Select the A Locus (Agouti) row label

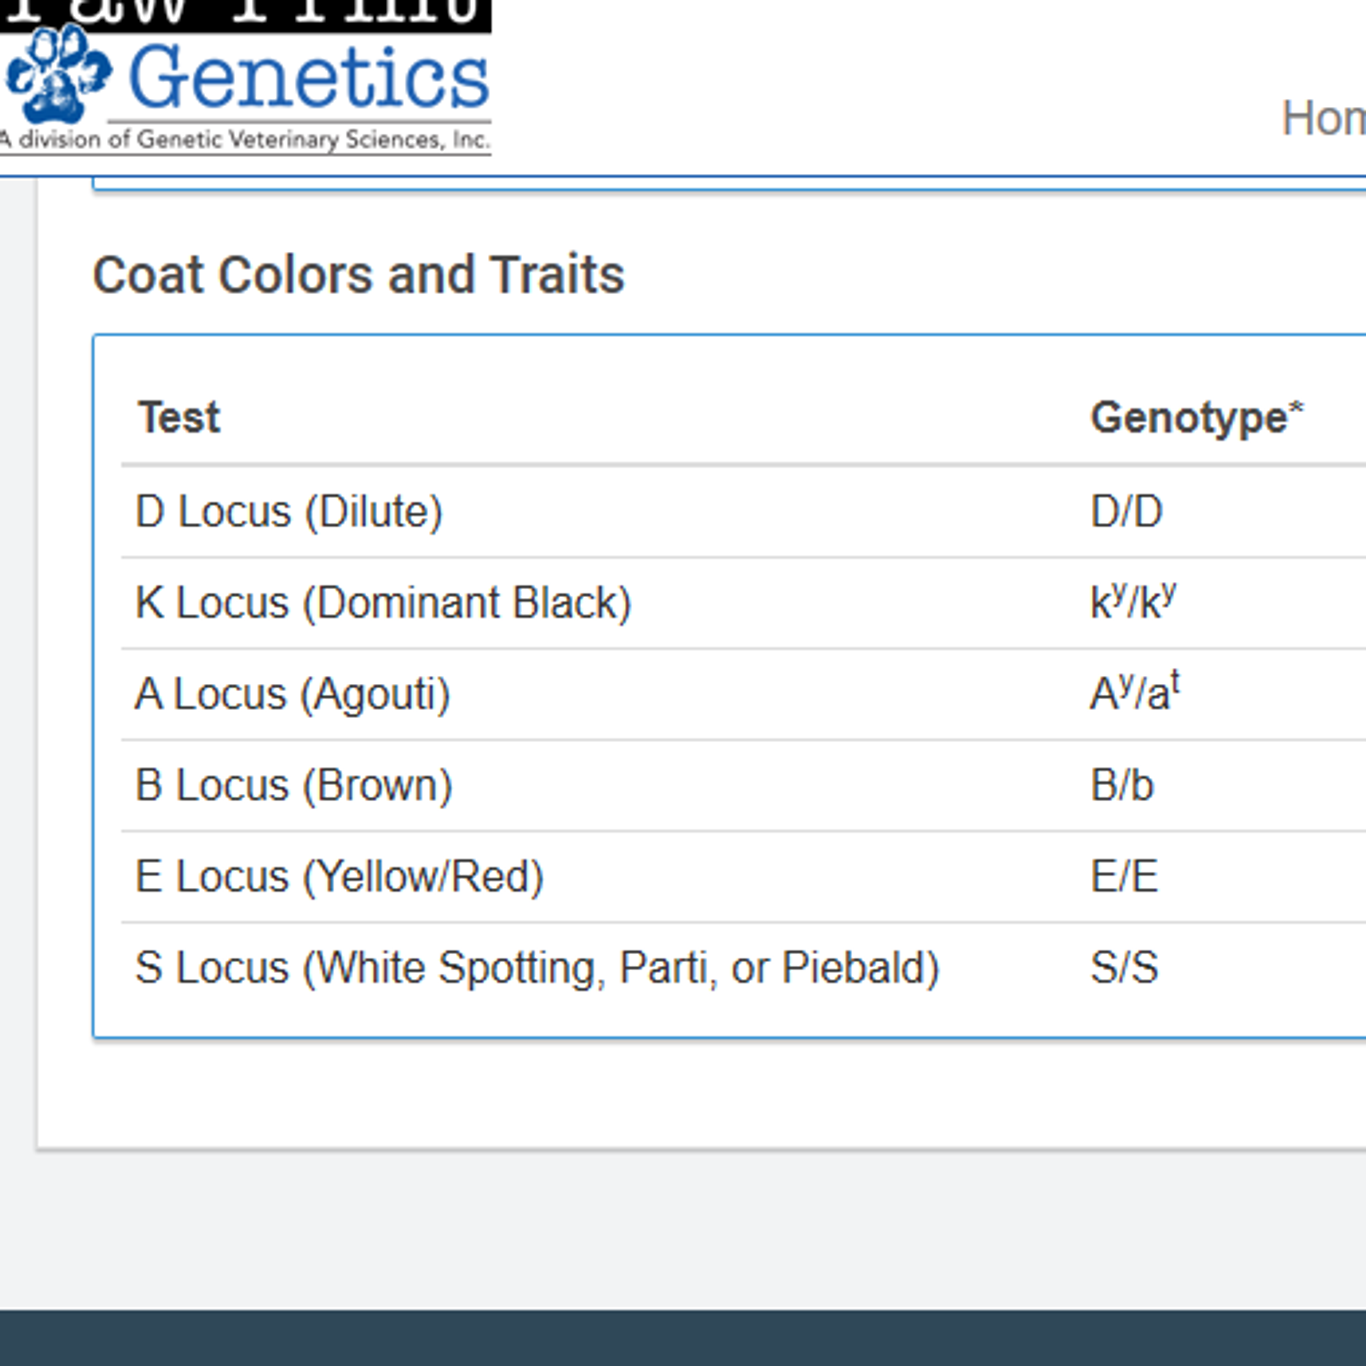[292, 694]
